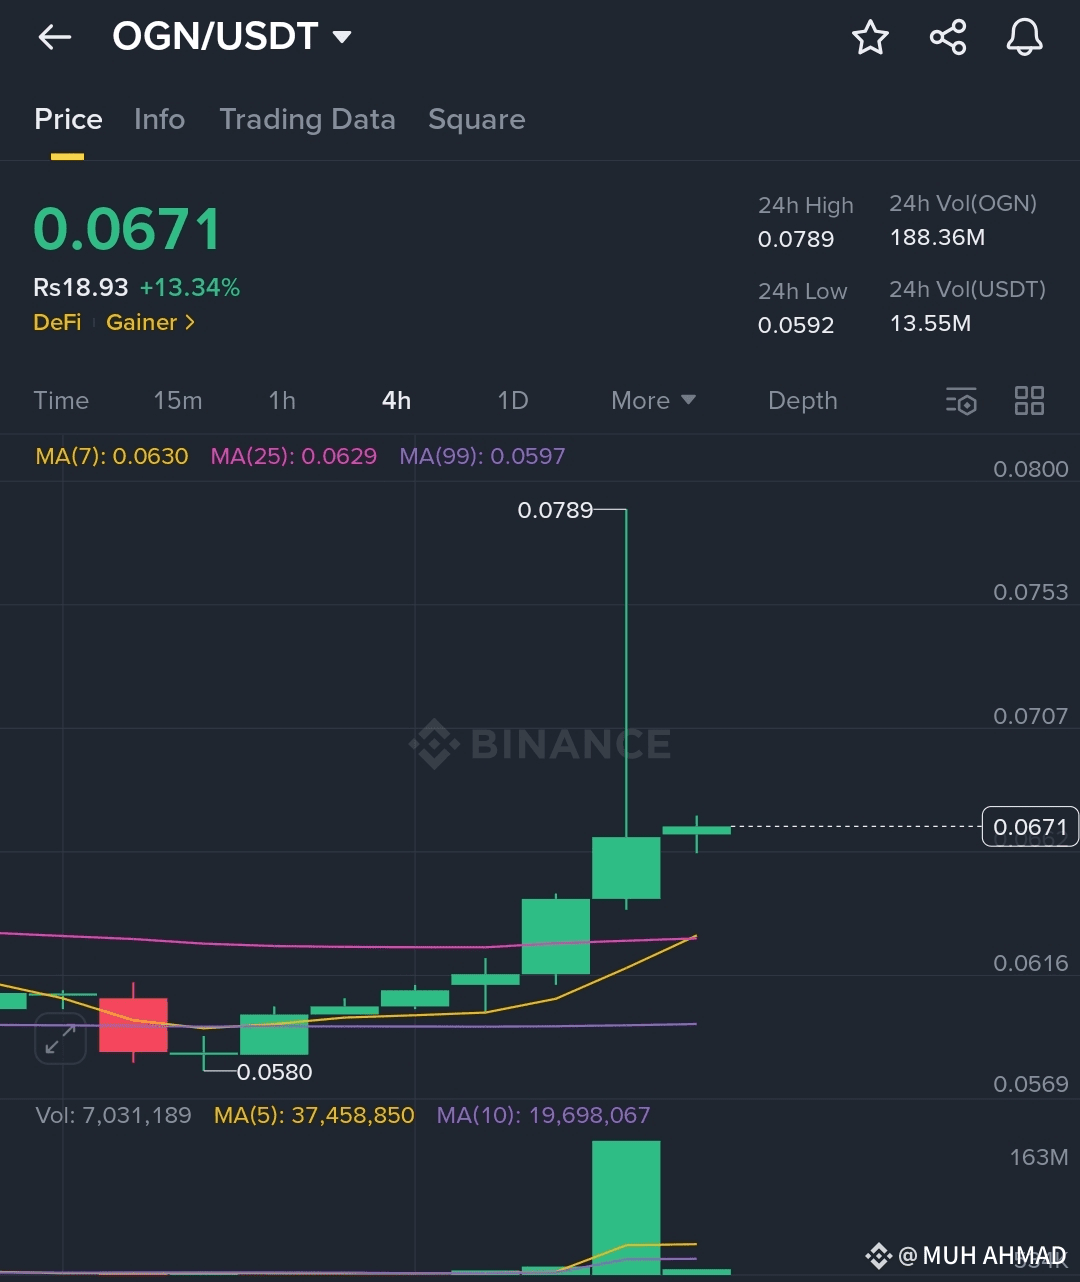Open the Depth chart view

pos(802,401)
